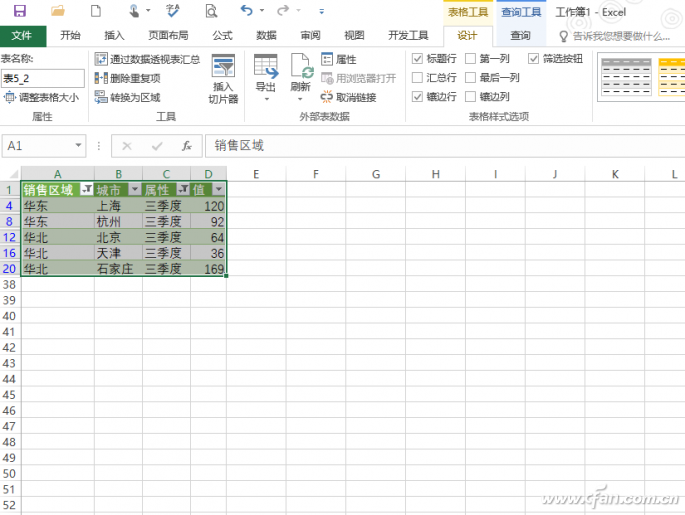Switch to the 插入 tab
The width and height of the screenshot is (685, 515).
tap(114, 36)
